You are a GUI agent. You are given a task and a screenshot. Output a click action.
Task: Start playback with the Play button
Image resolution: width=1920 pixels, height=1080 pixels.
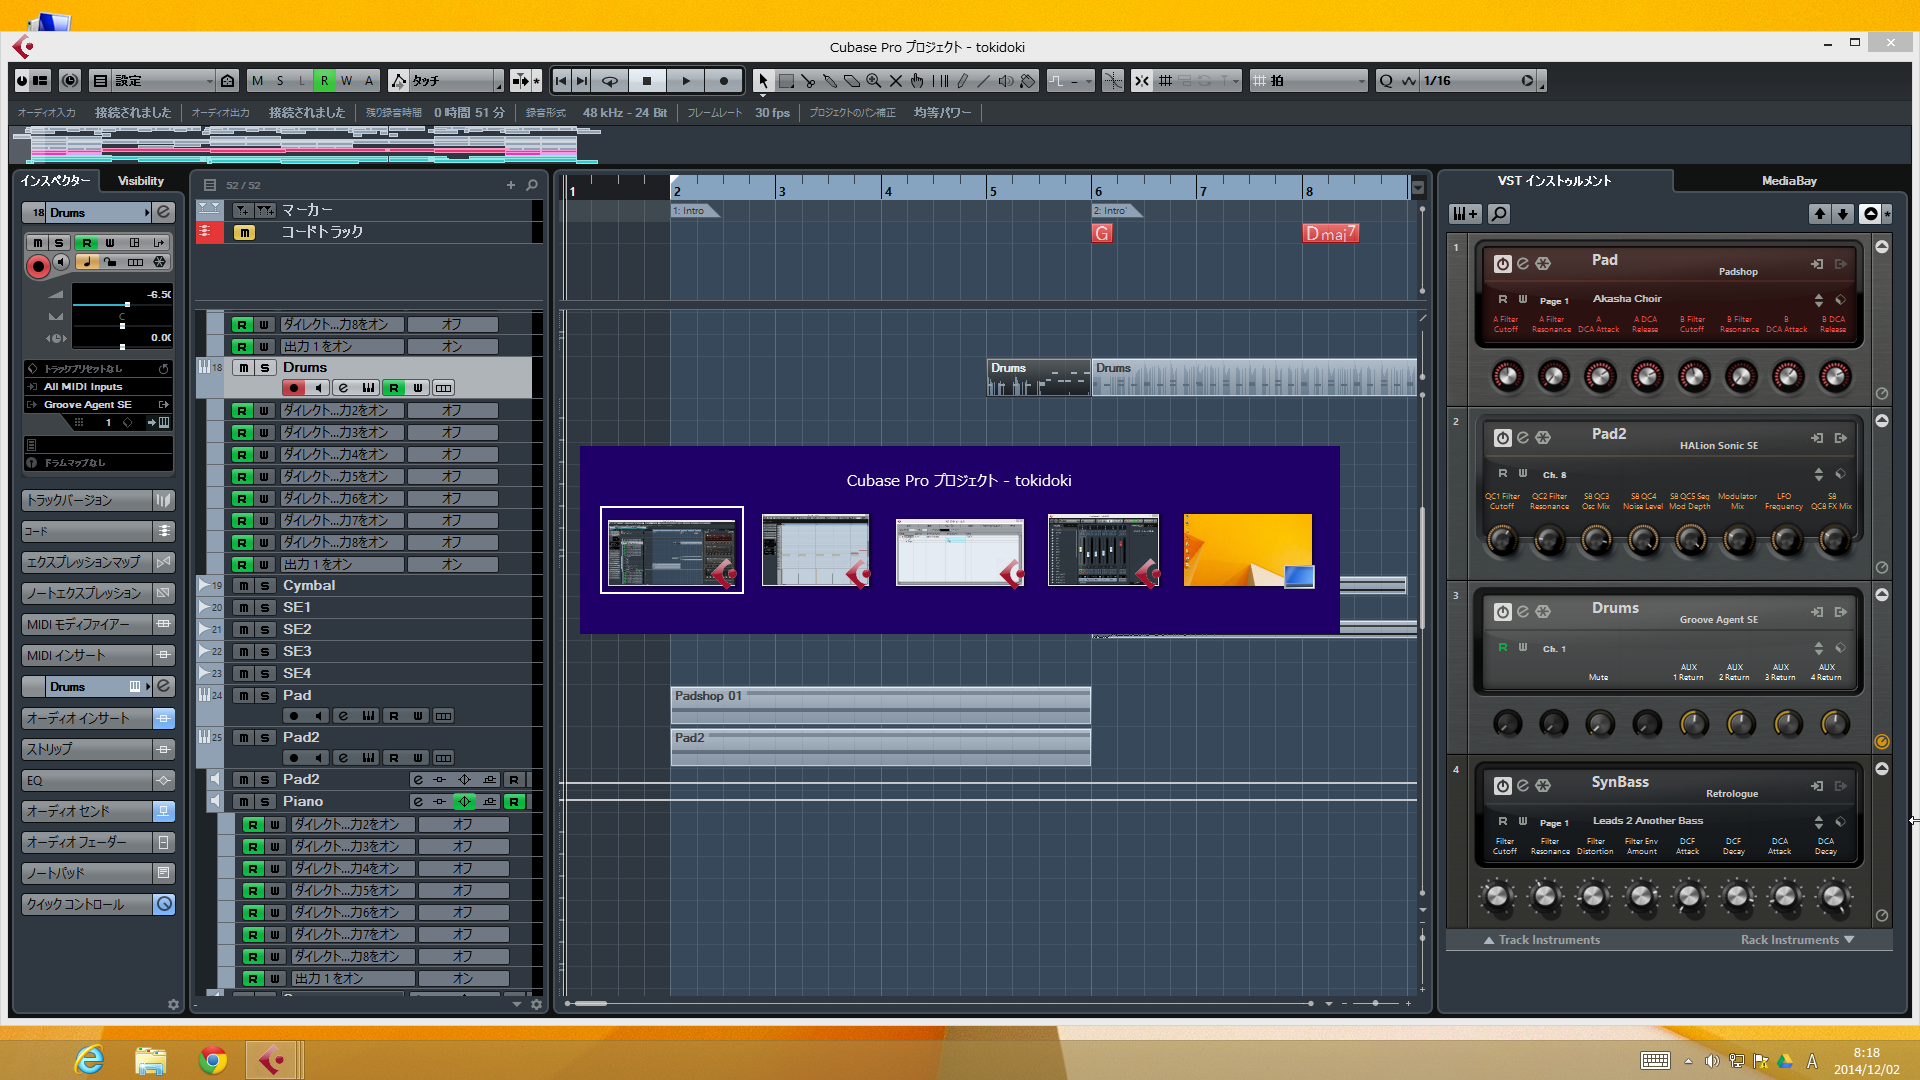(686, 81)
